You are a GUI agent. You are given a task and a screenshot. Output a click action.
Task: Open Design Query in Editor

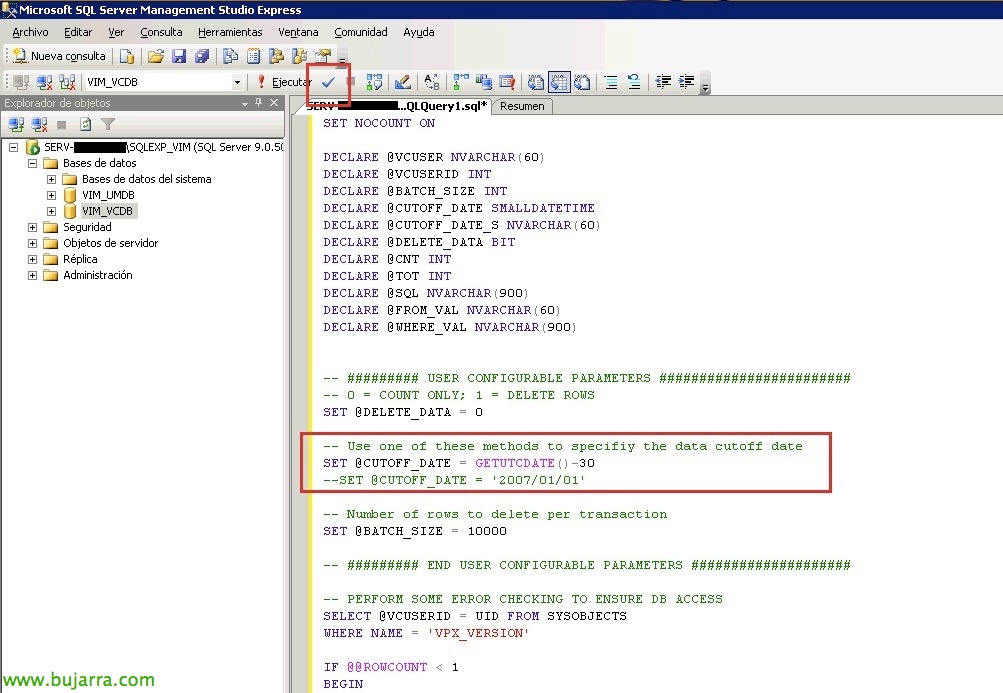[x=402, y=82]
